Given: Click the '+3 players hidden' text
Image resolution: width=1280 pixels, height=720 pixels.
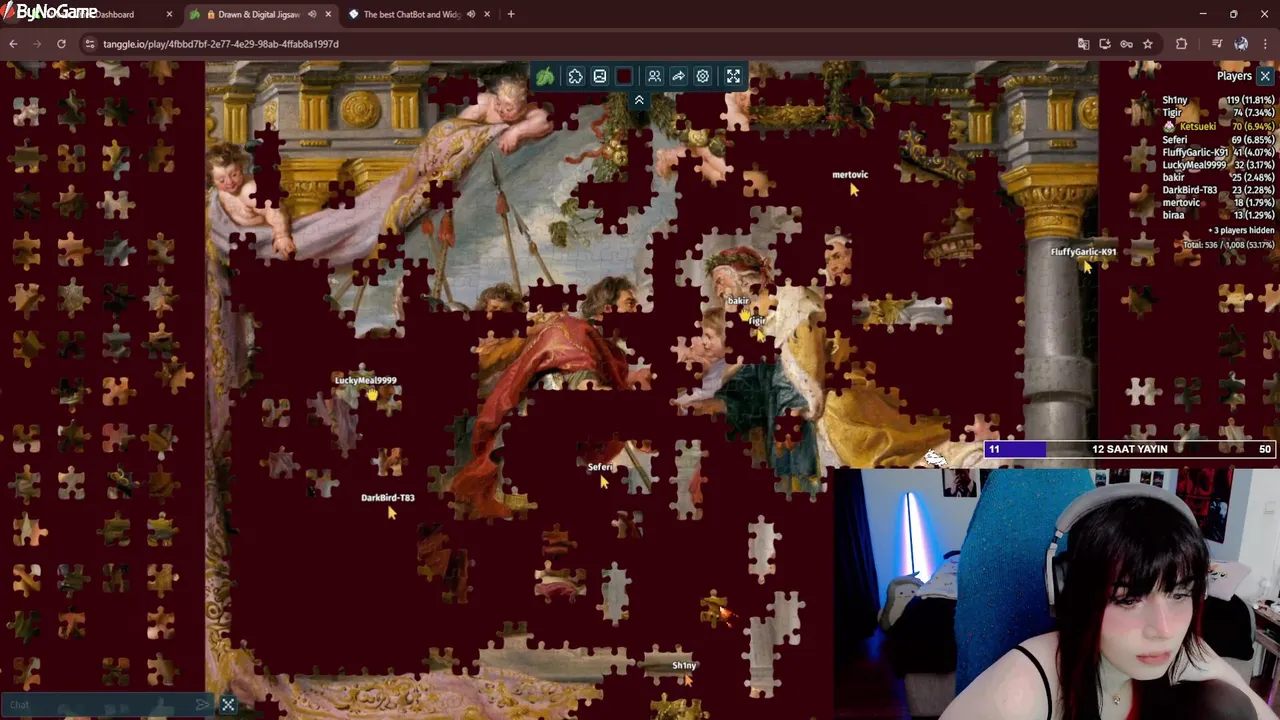Looking at the screenshot, I should [x=1241, y=230].
